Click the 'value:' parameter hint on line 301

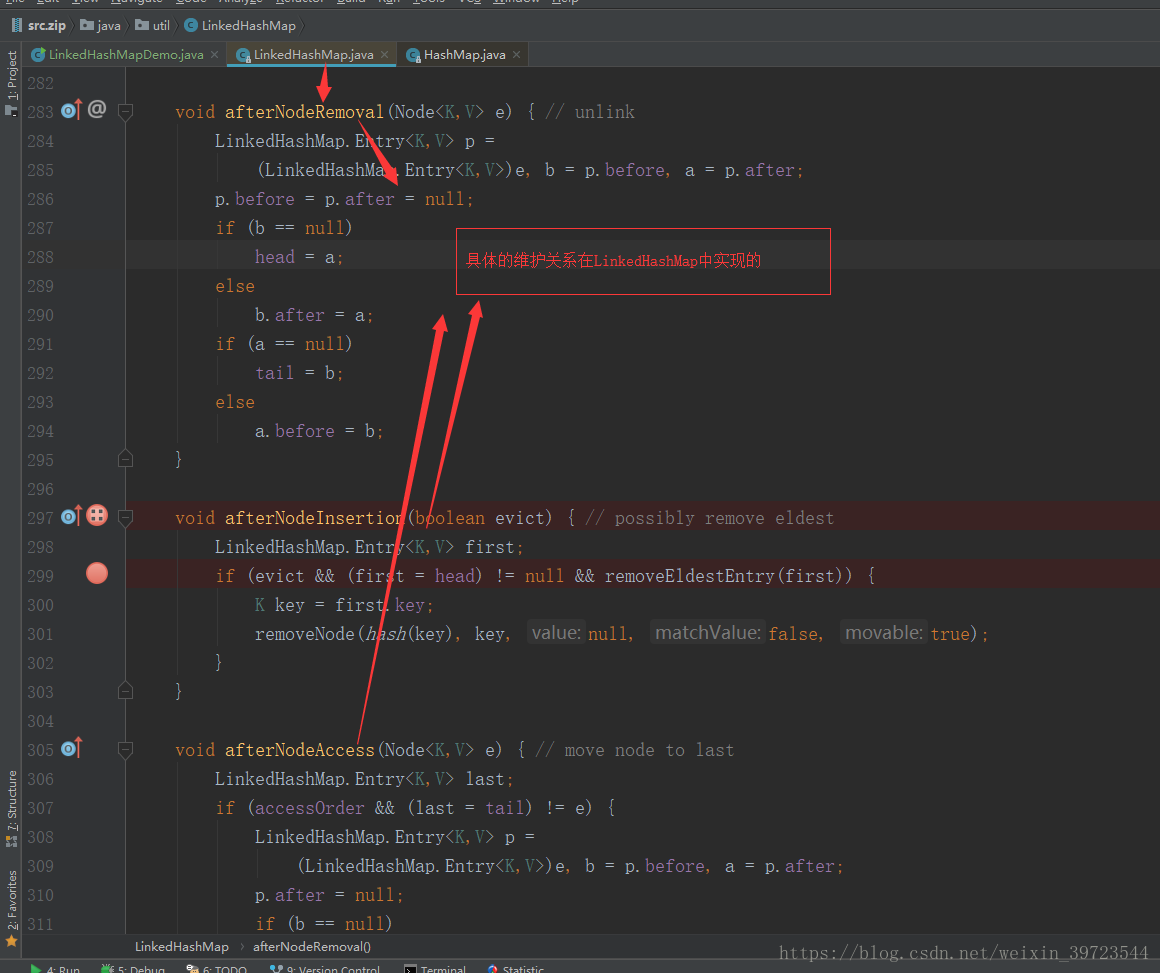coord(556,633)
